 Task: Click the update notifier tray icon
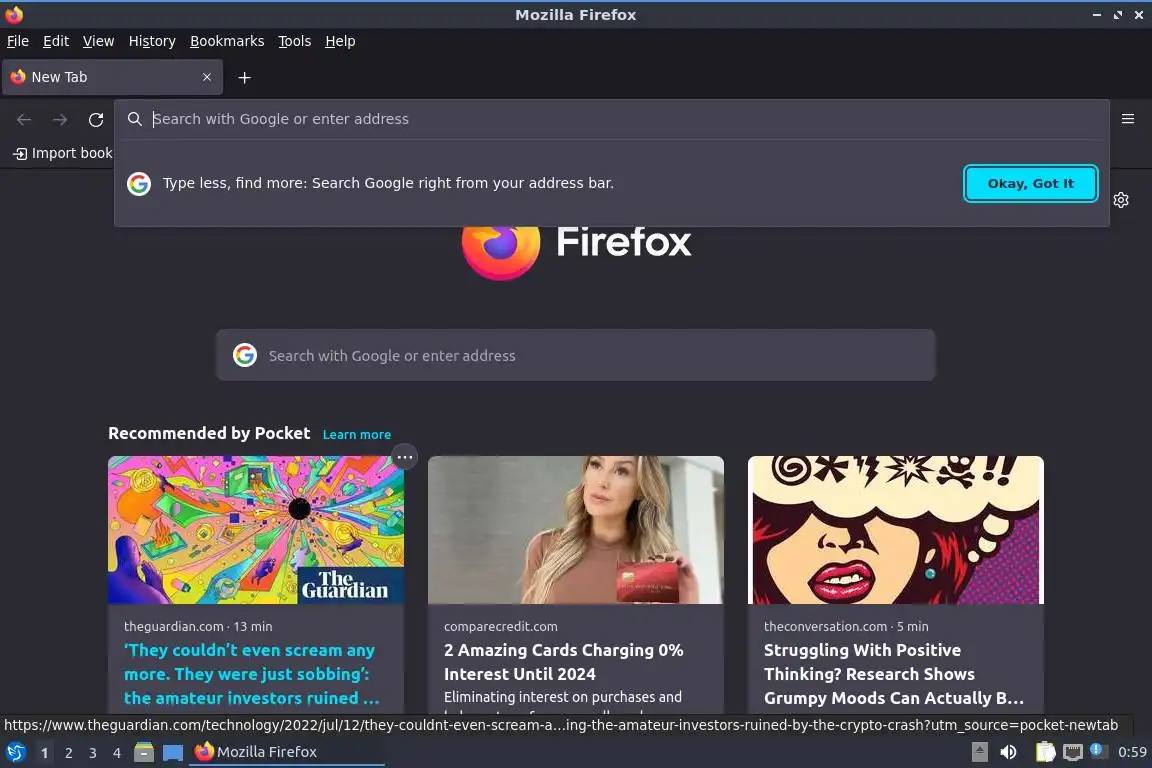pyautogui.click(x=1098, y=750)
